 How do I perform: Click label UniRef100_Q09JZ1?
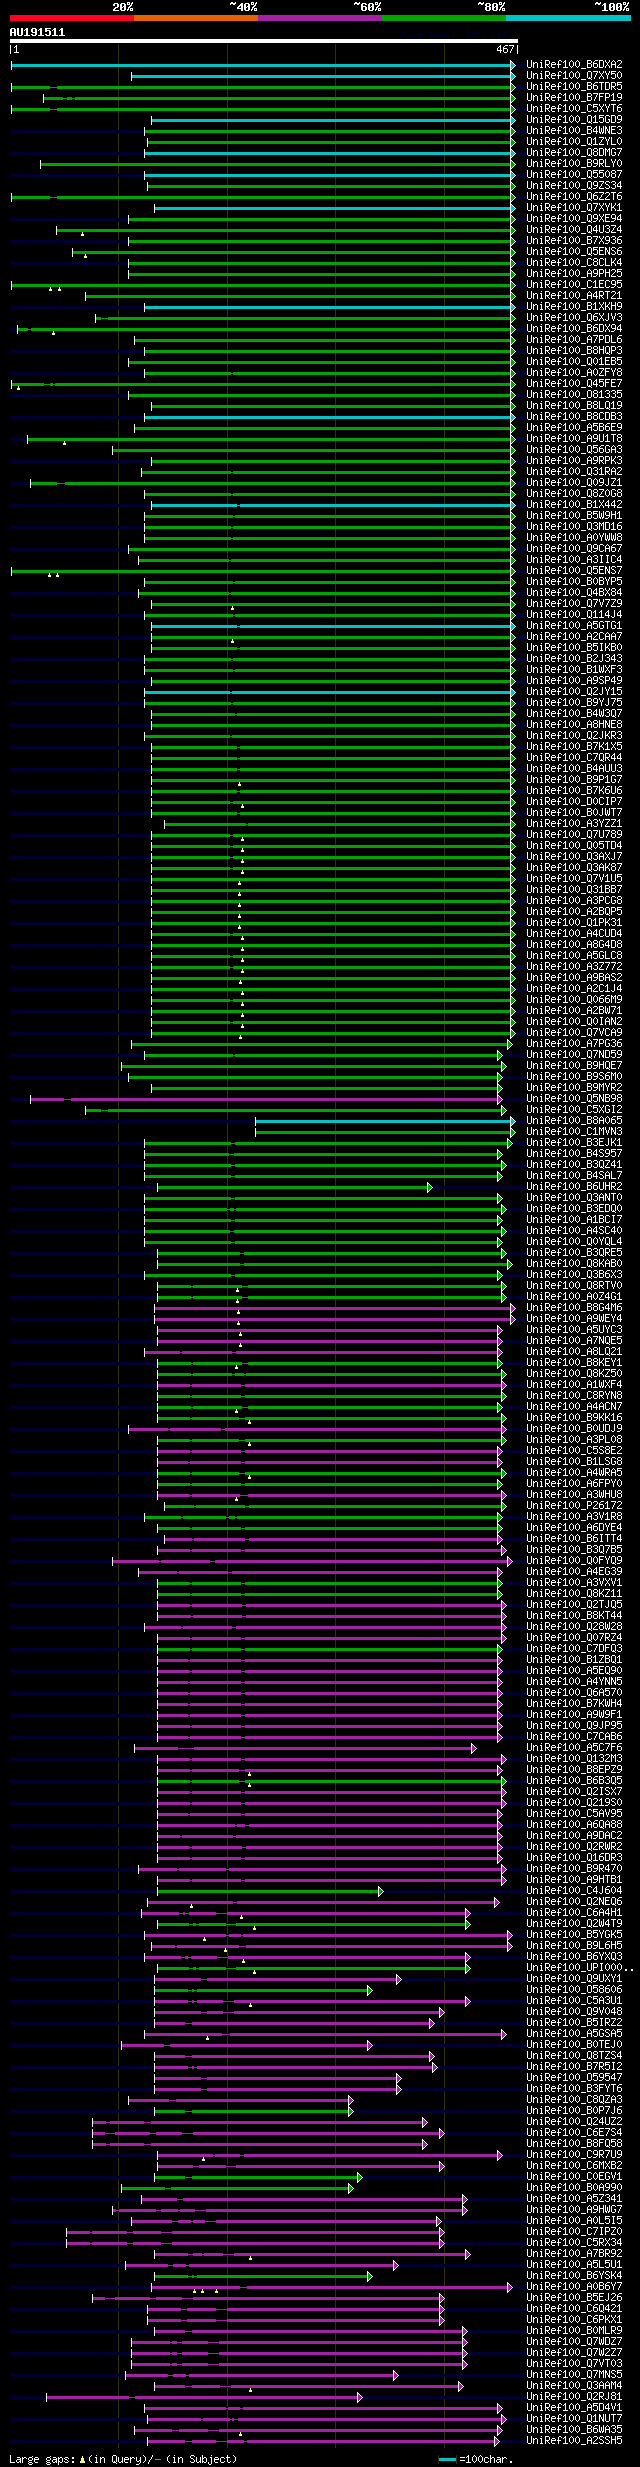click(574, 483)
